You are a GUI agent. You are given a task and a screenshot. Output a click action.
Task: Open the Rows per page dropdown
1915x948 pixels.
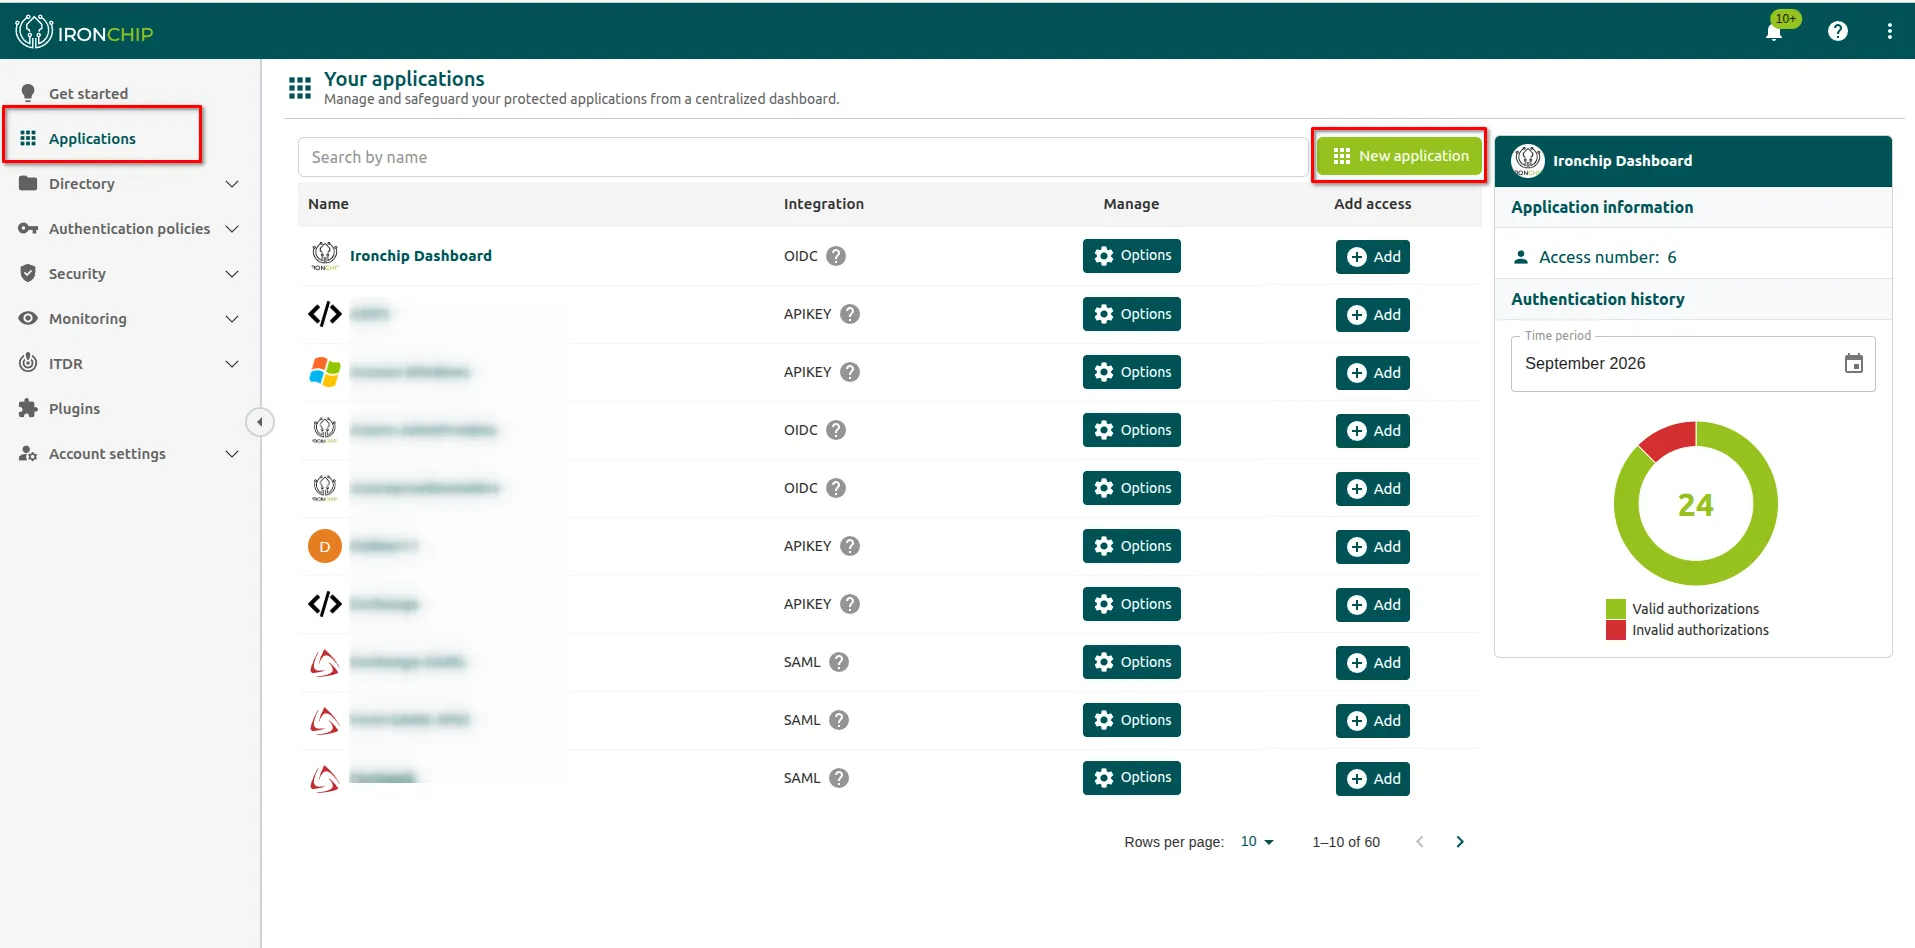click(1257, 842)
